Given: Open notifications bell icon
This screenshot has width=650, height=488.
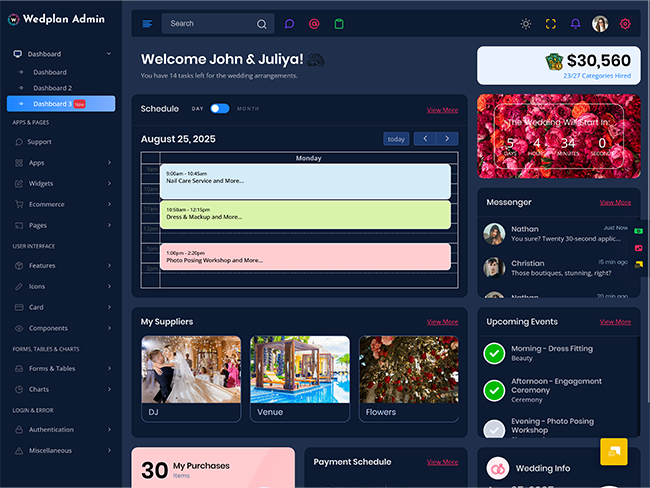Looking at the screenshot, I should point(575,24).
